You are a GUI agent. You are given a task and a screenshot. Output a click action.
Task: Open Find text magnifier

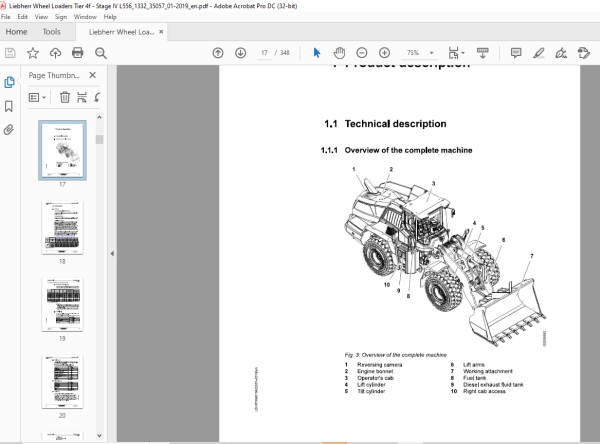(x=101, y=53)
